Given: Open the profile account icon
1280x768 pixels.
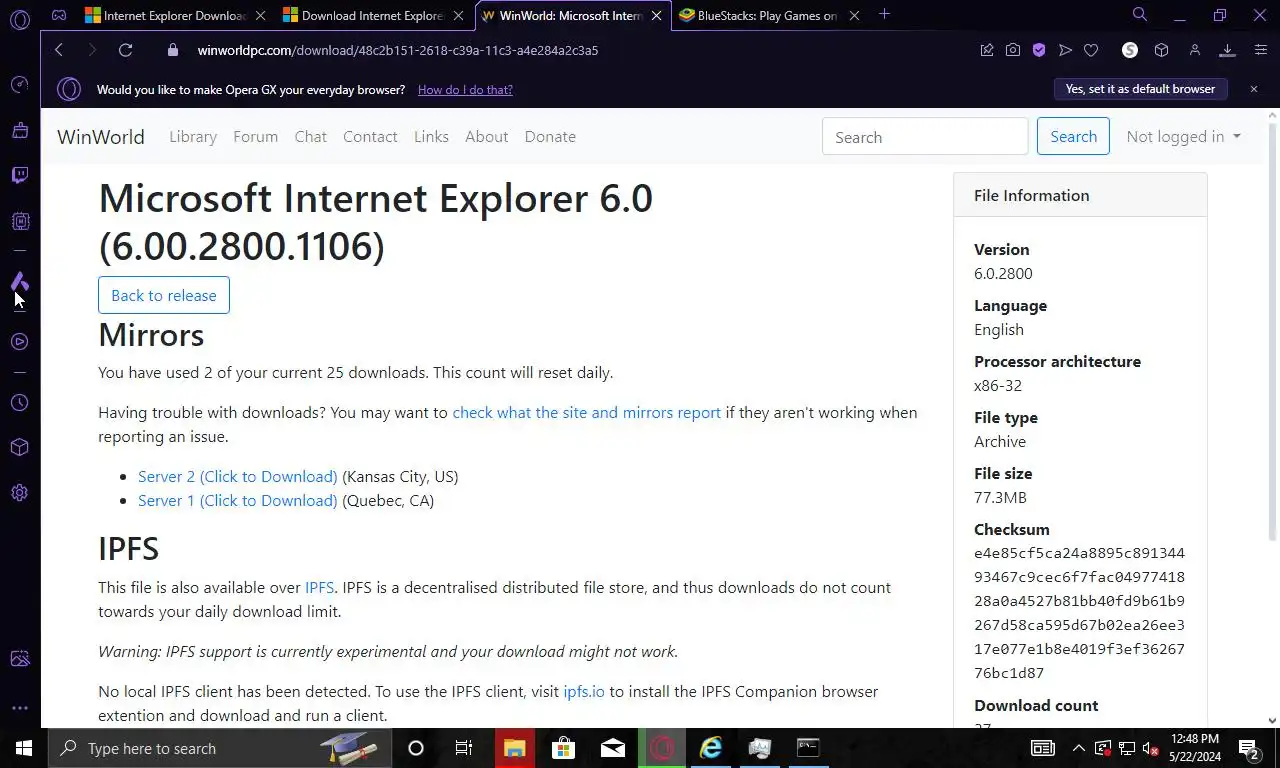Looking at the screenshot, I should tap(1194, 50).
